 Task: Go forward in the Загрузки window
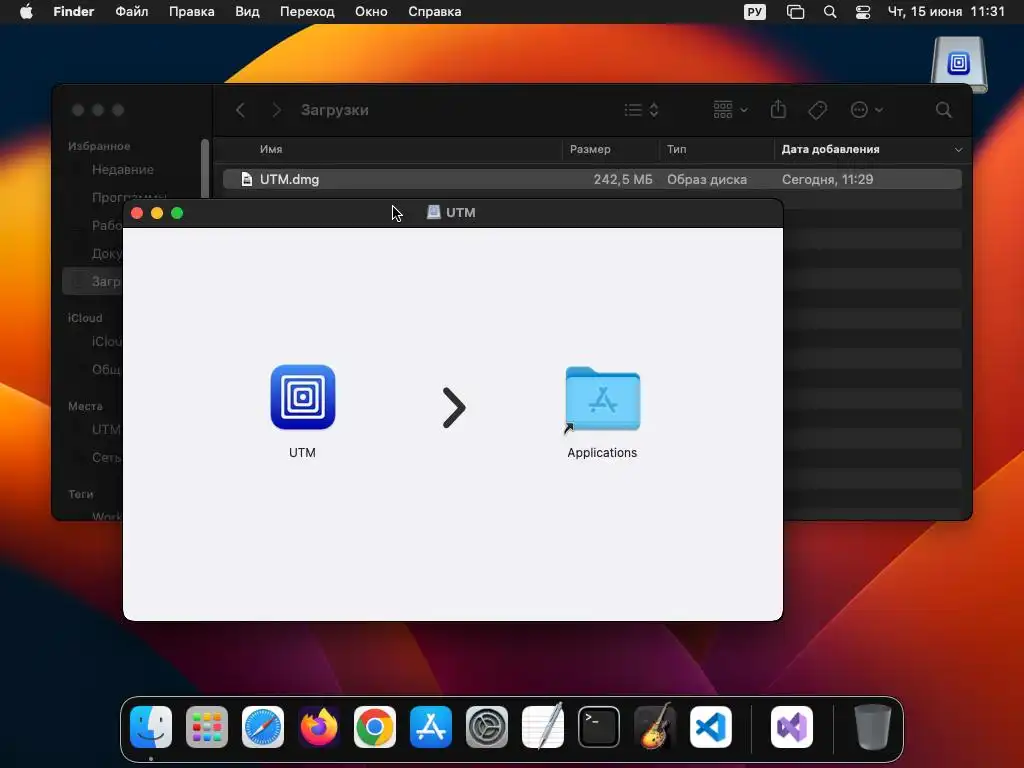(276, 110)
